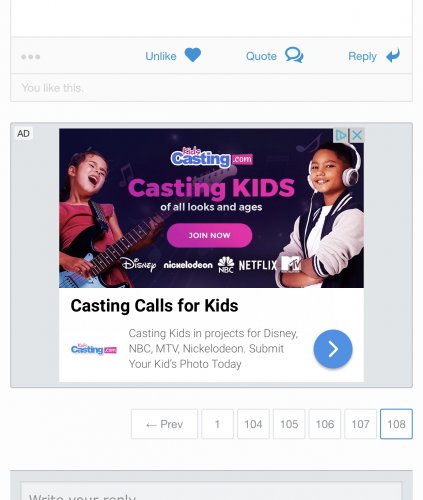Click the Unlike text link

(161, 56)
